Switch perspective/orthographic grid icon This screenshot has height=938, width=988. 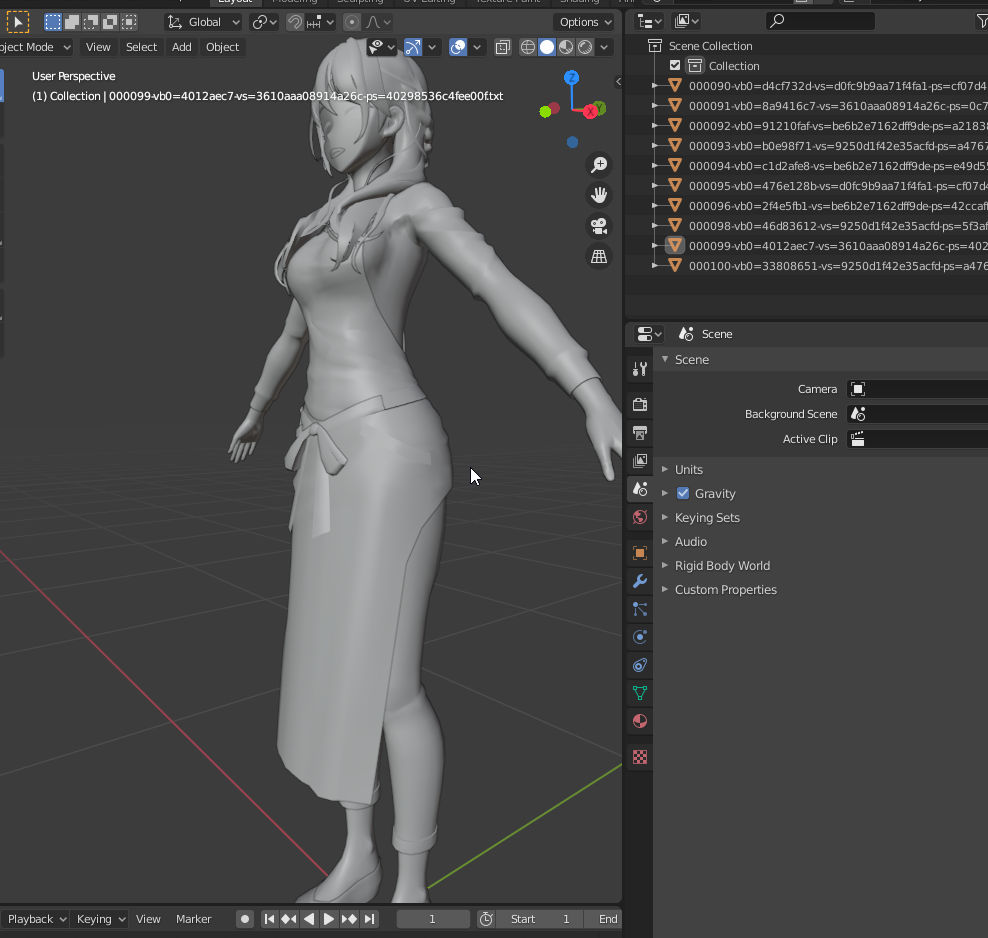(x=599, y=256)
